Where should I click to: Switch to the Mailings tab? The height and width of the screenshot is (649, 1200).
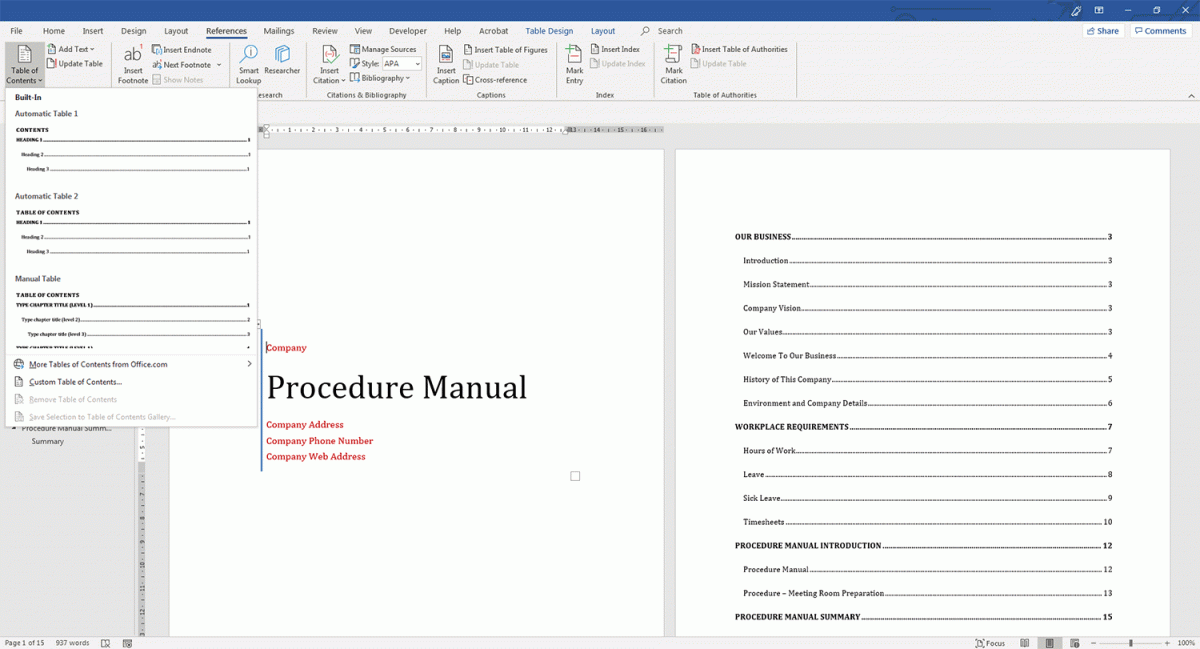tap(279, 31)
